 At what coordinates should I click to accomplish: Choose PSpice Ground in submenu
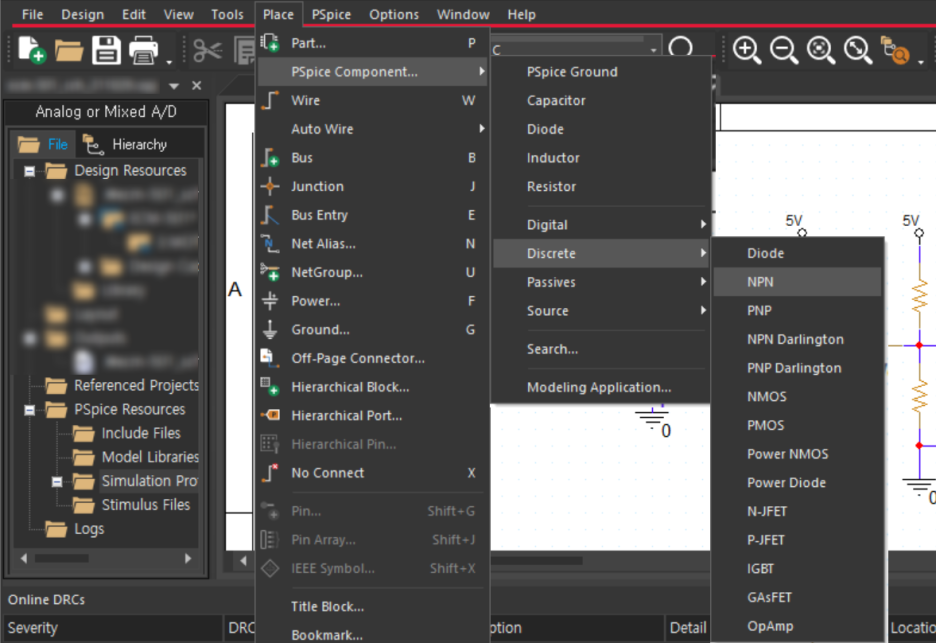tap(601, 72)
